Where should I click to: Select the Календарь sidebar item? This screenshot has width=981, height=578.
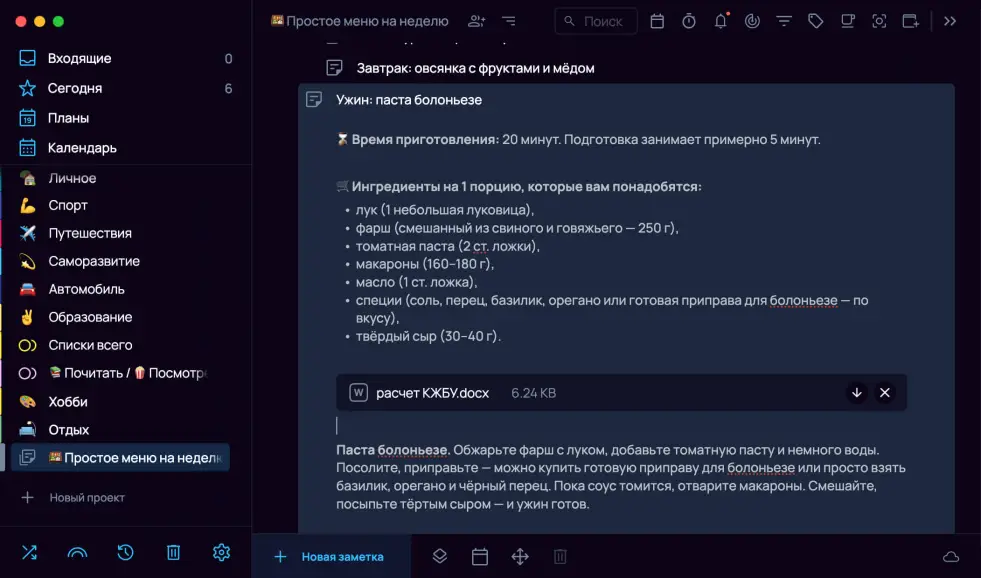82,148
